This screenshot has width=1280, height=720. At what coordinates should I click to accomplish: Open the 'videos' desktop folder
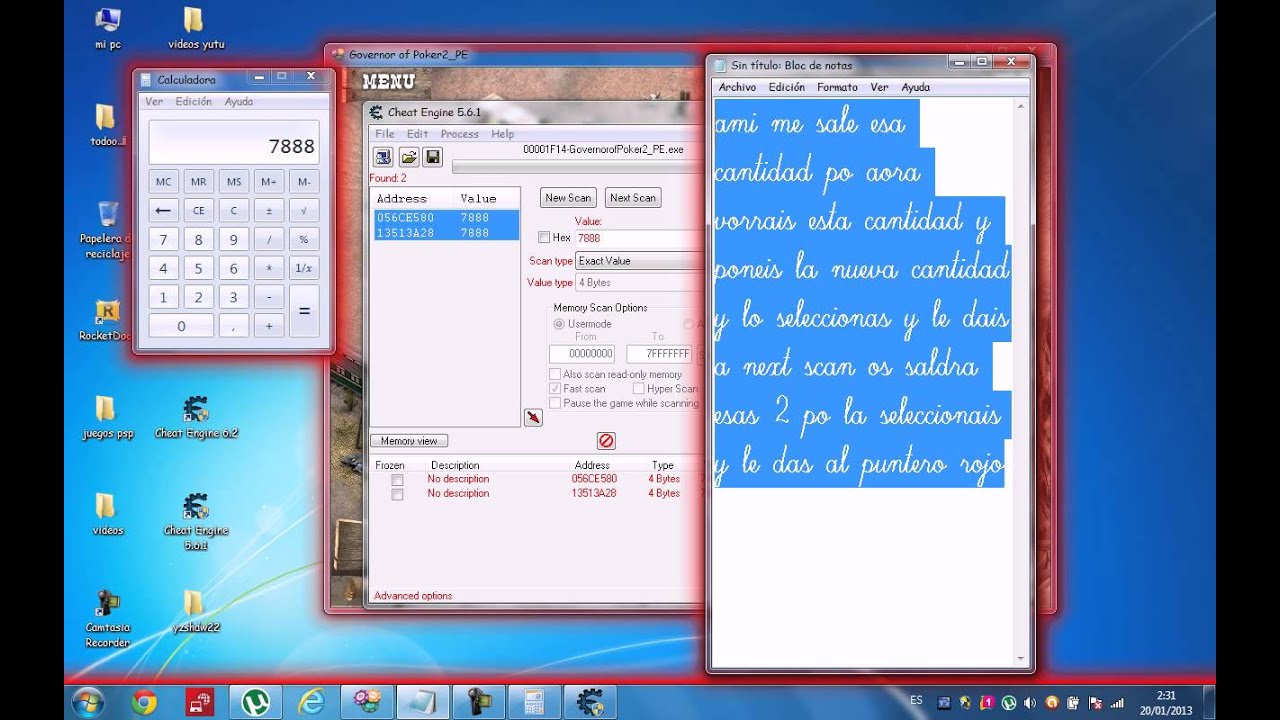[107, 514]
